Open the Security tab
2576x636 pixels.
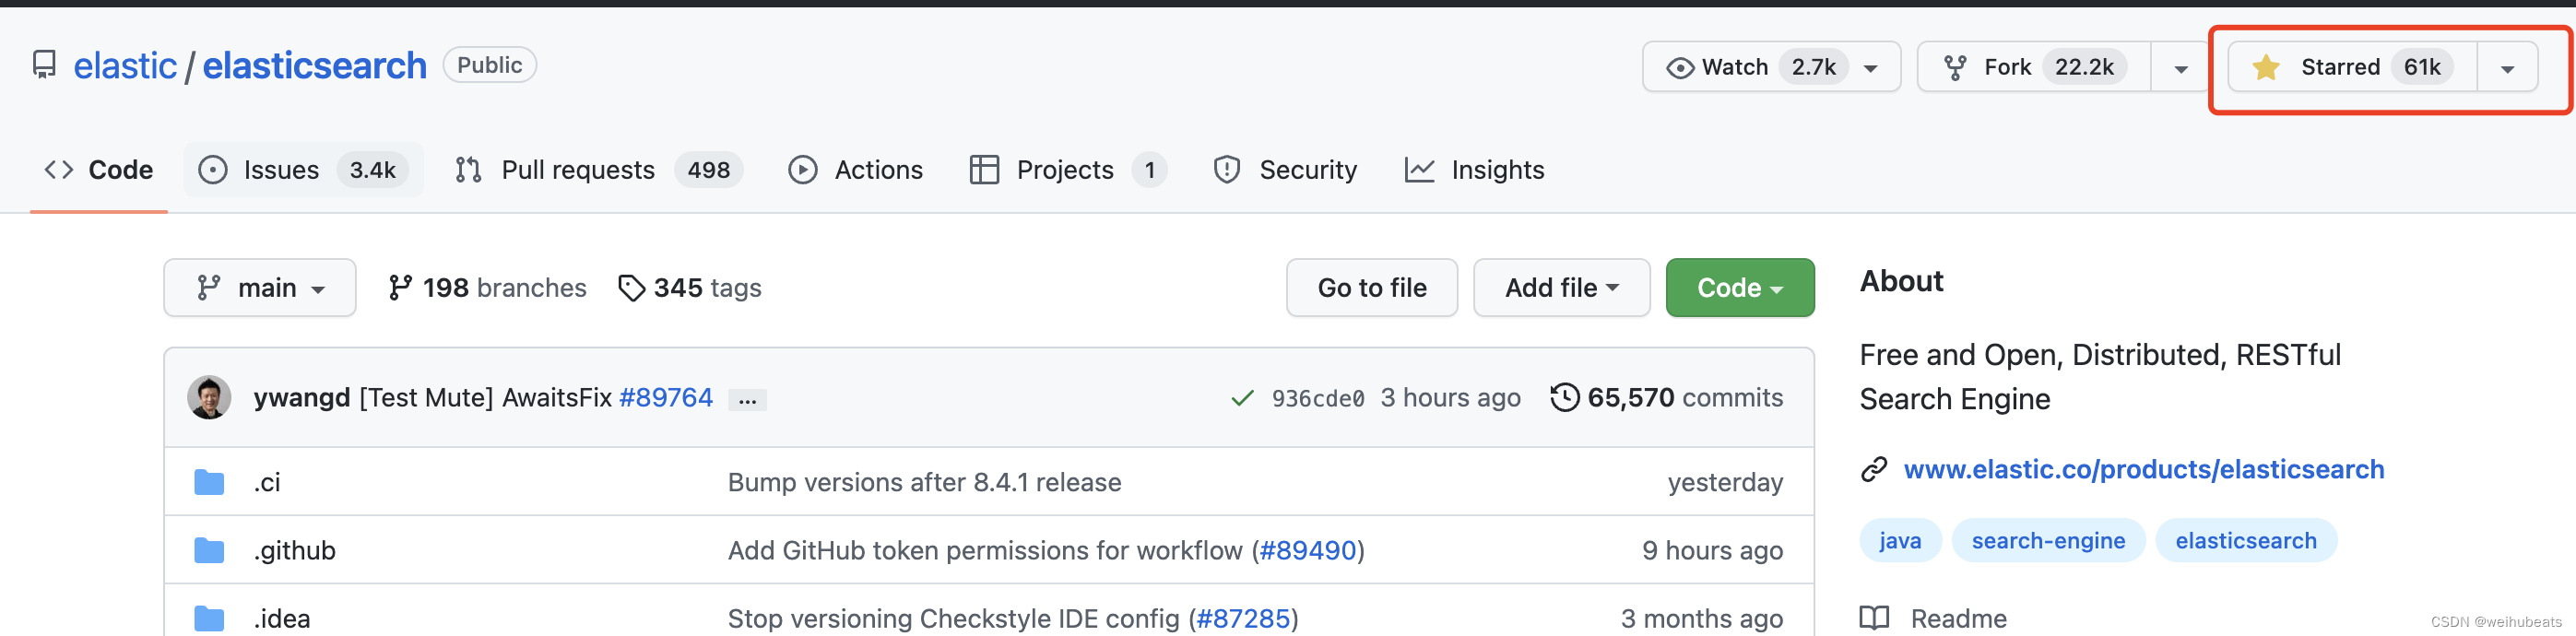(x=1285, y=170)
